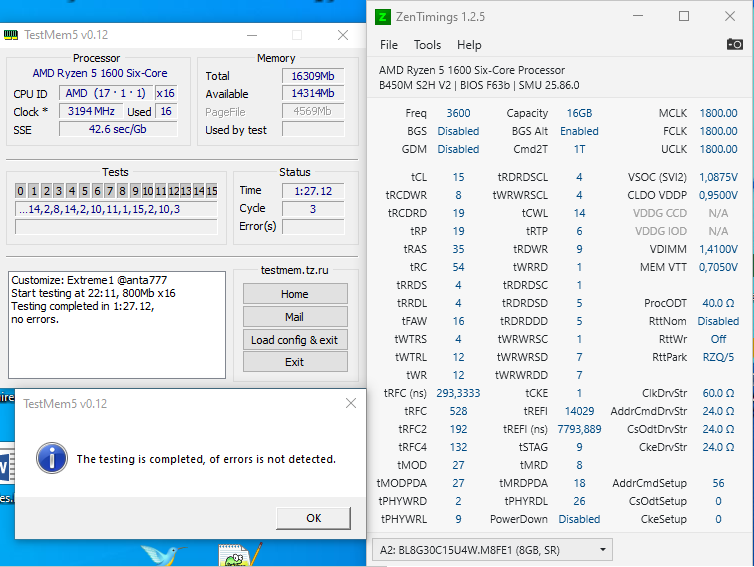Click the empty Used by test field
Screen dimensions: 754x567
pyautogui.click(x=313, y=129)
